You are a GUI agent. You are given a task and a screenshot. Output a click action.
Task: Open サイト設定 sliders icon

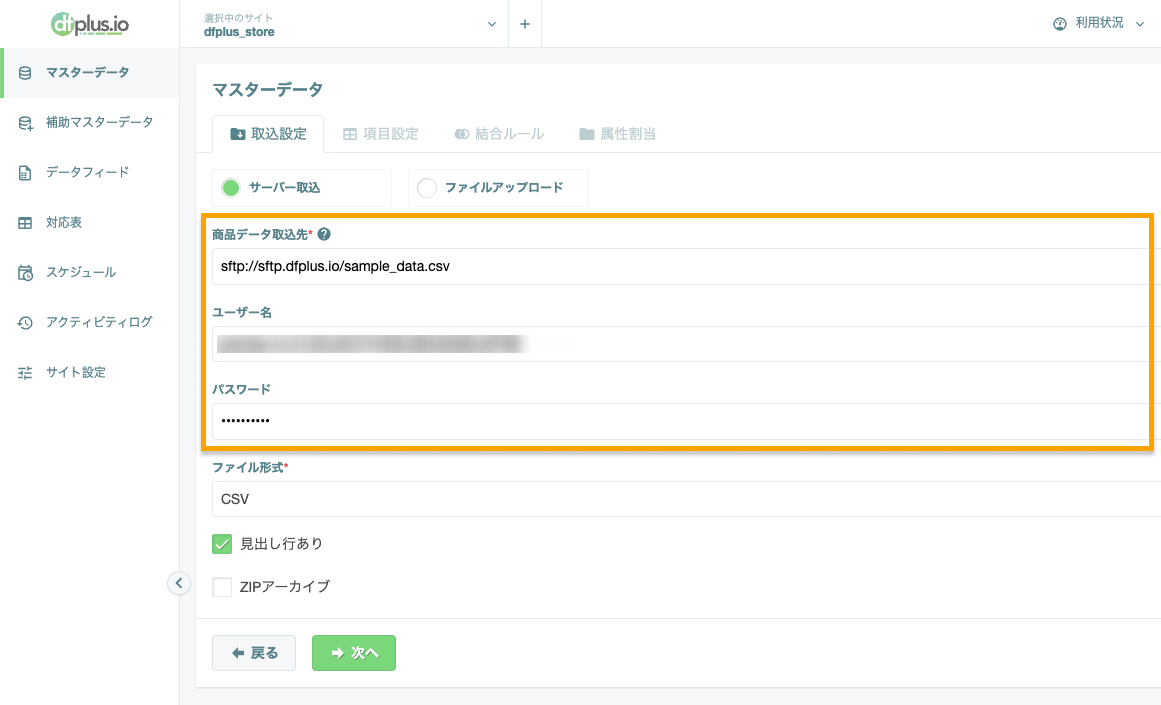click(x=25, y=372)
